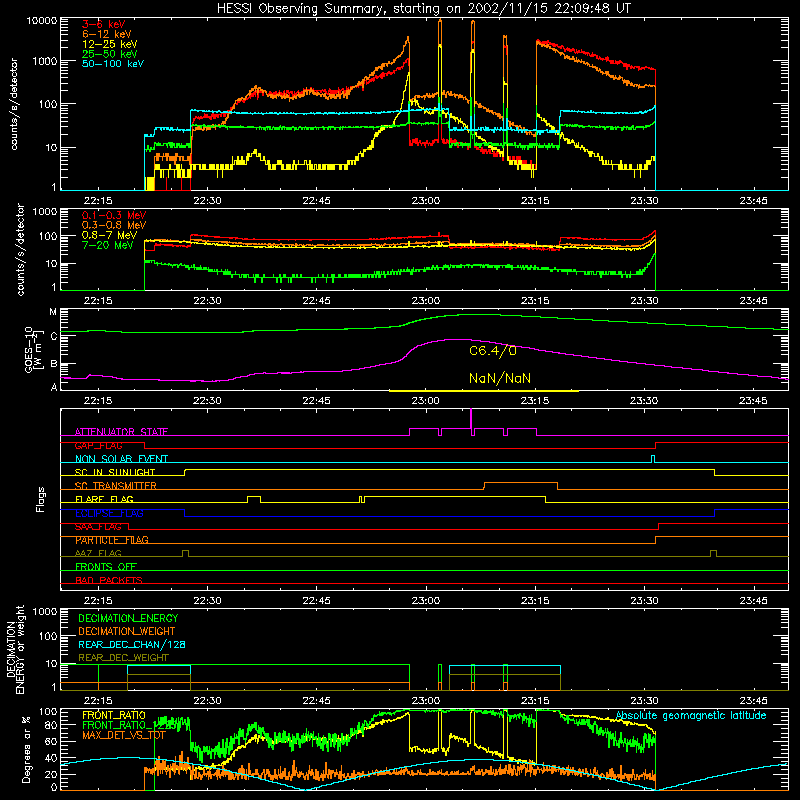800x800 pixels.
Task: Select the FRONTS_OFF flag label
Action: coord(106,566)
